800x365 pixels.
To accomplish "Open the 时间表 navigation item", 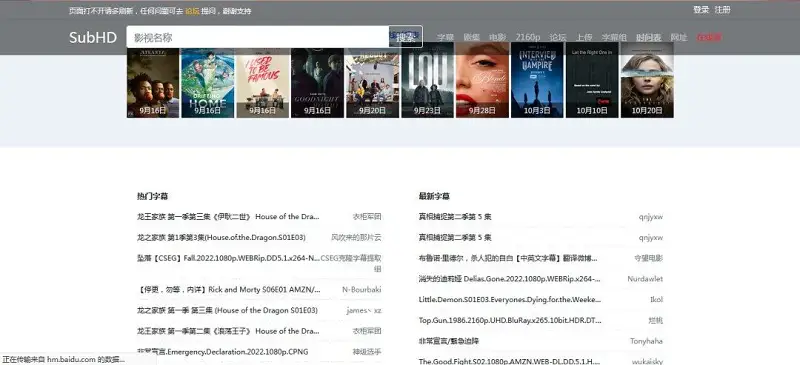I will 648,37.
